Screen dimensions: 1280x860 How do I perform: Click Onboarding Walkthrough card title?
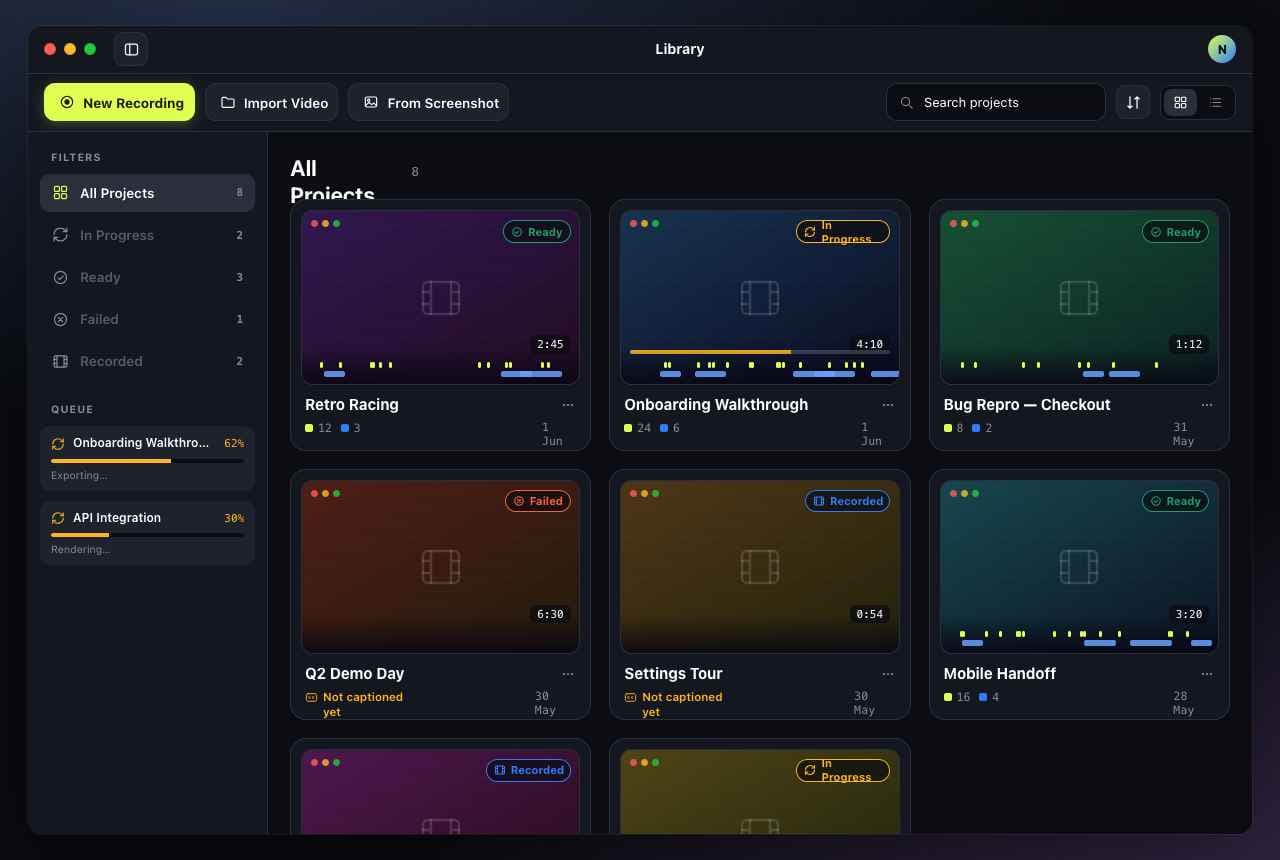(x=716, y=405)
